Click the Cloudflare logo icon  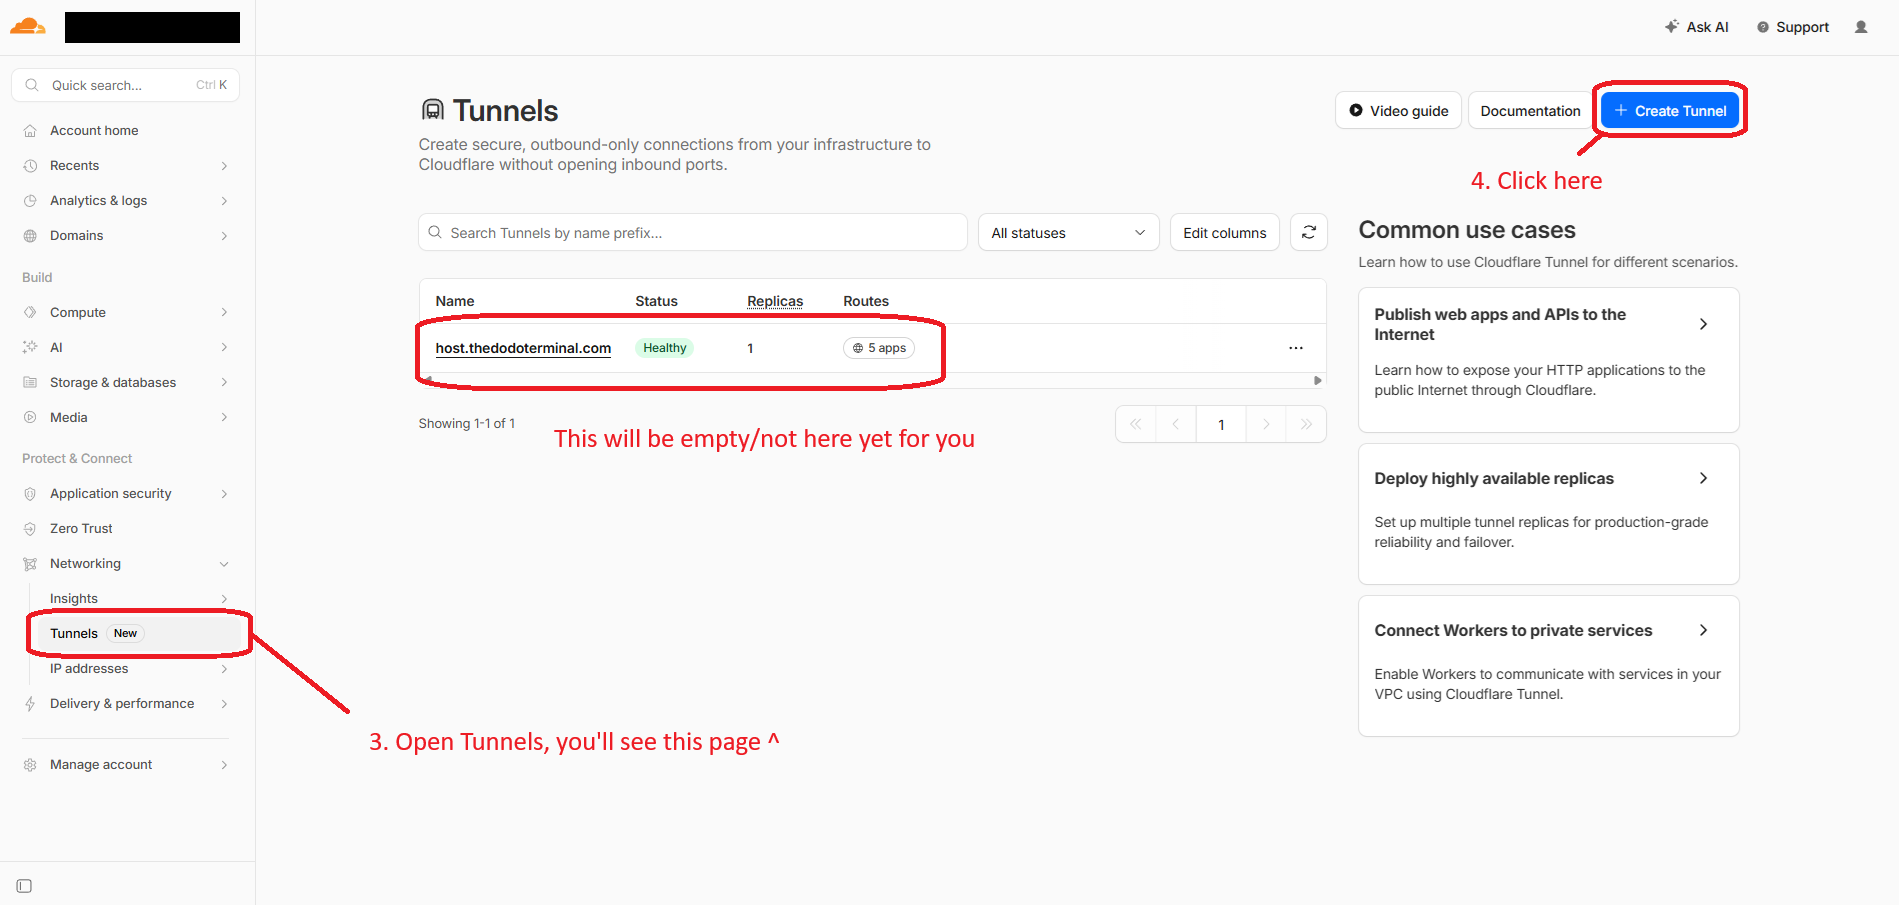click(x=28, y=27)
